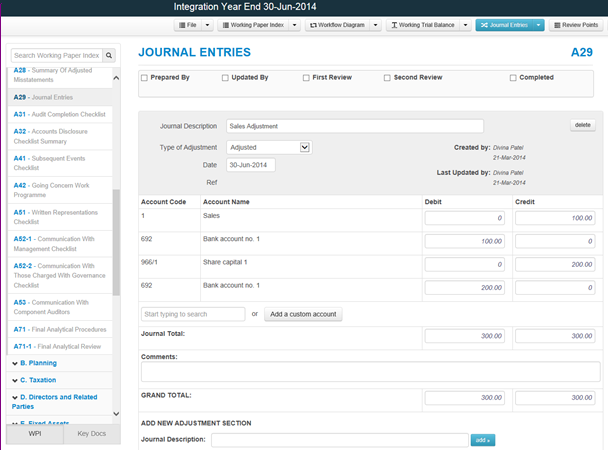Switch to the Key Docs tab
Viewport: 608px width, 450px height.
click(92, 433)
